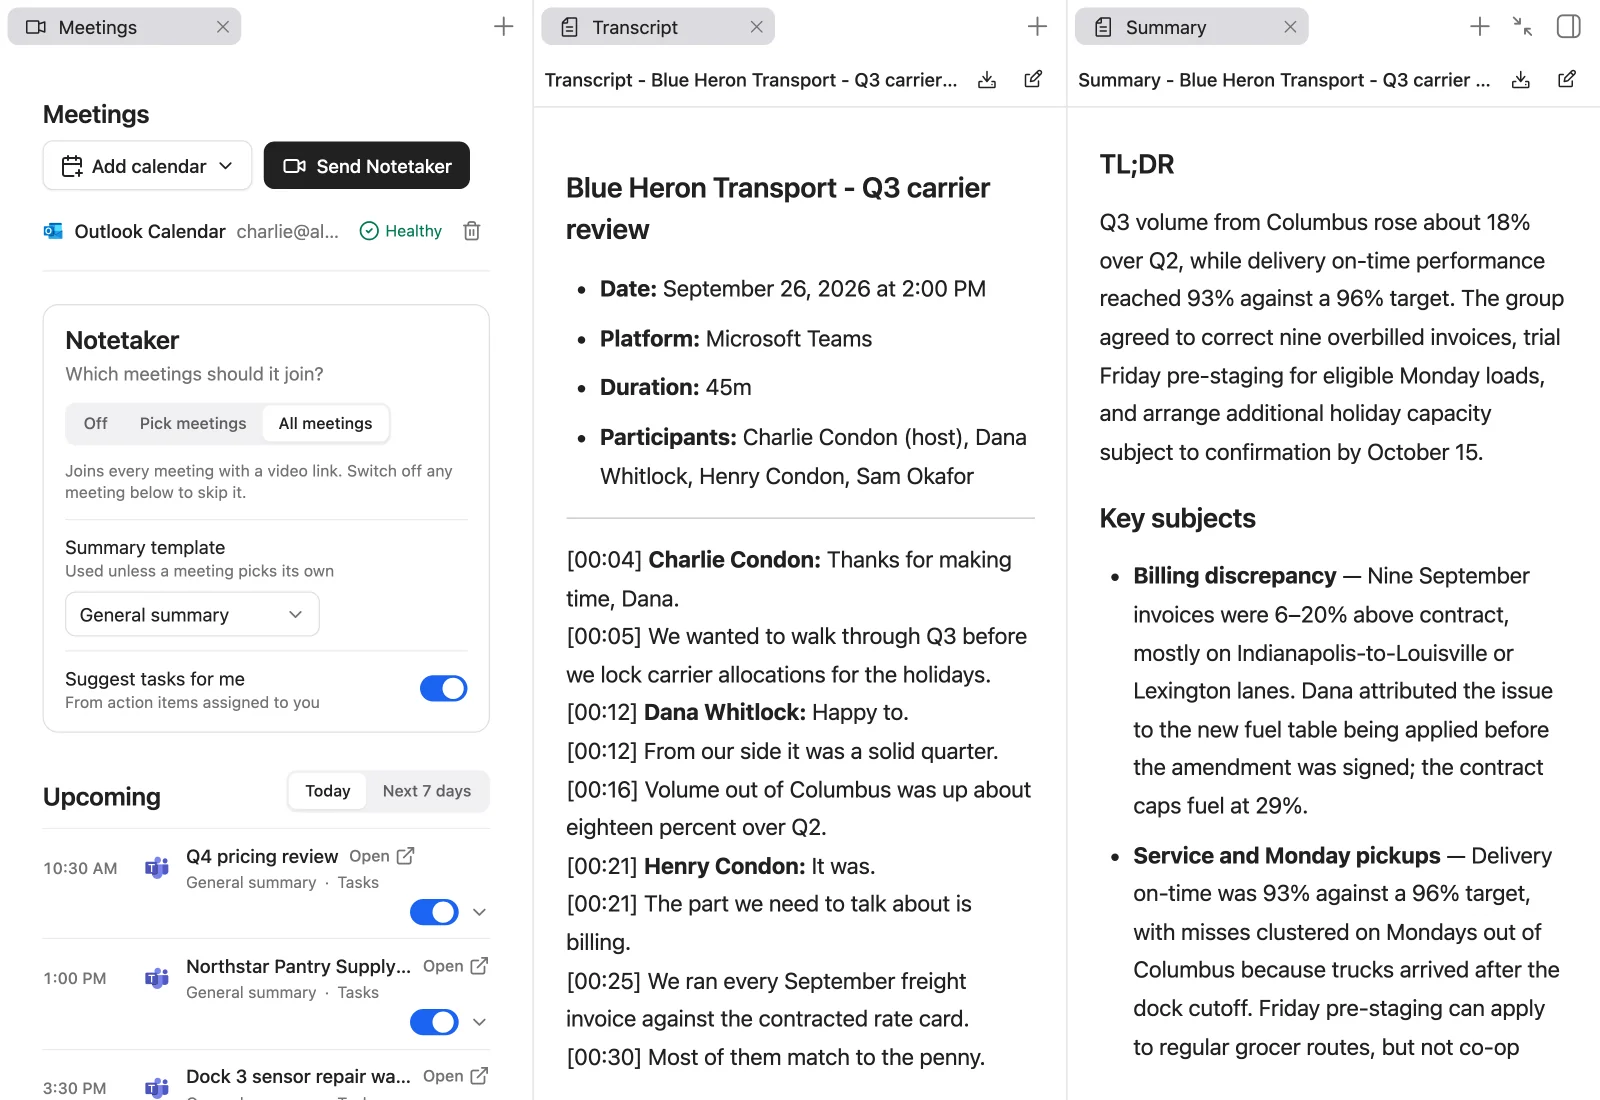This screenshot has width=1600, height=1100.
Task: Delete the Outlook Calendar connection
Action: coord(472,231)
